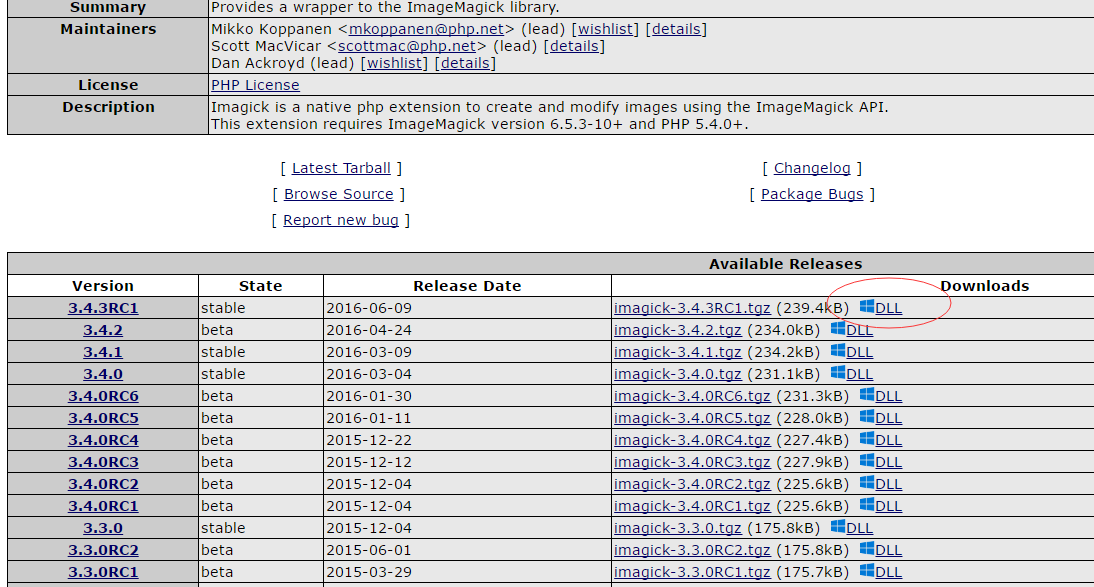Click Report new bug link

point(340,220)
